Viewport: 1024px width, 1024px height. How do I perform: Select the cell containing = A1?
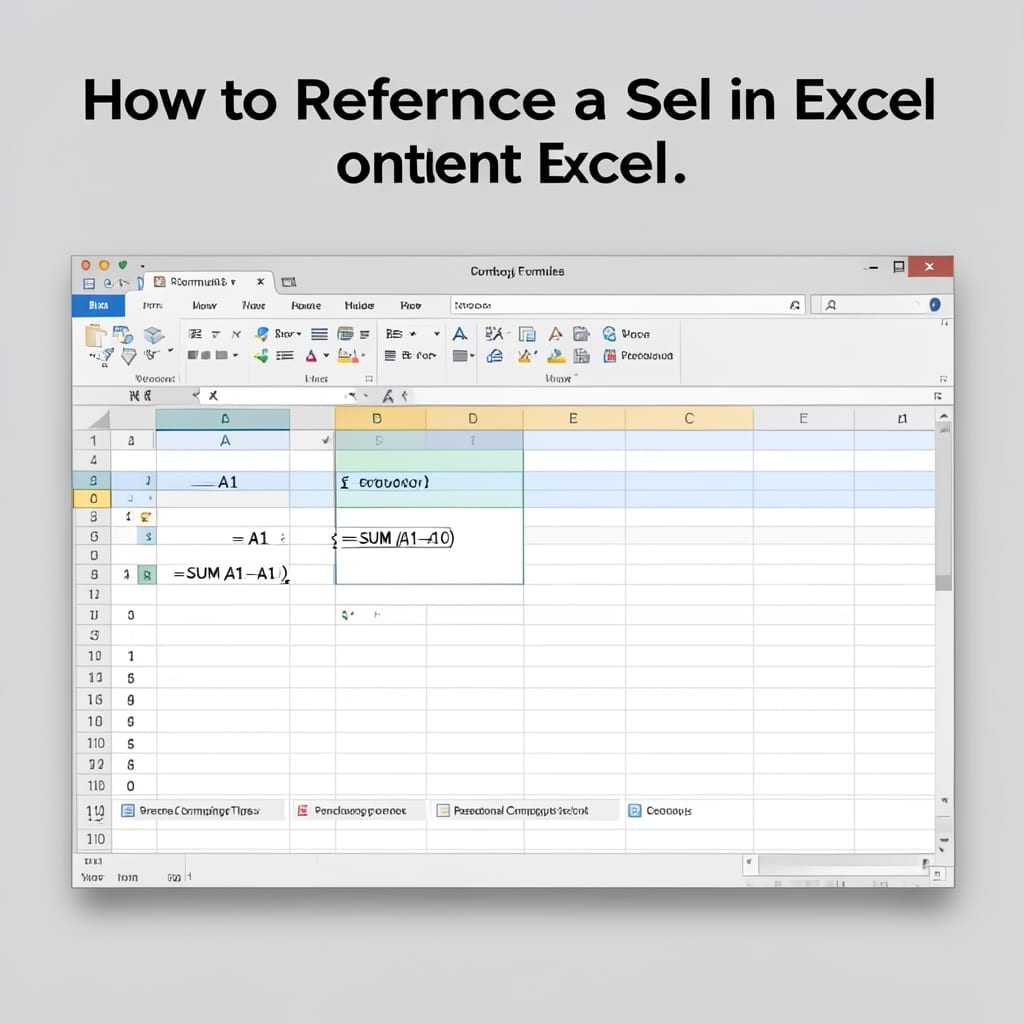pos(223,538)
